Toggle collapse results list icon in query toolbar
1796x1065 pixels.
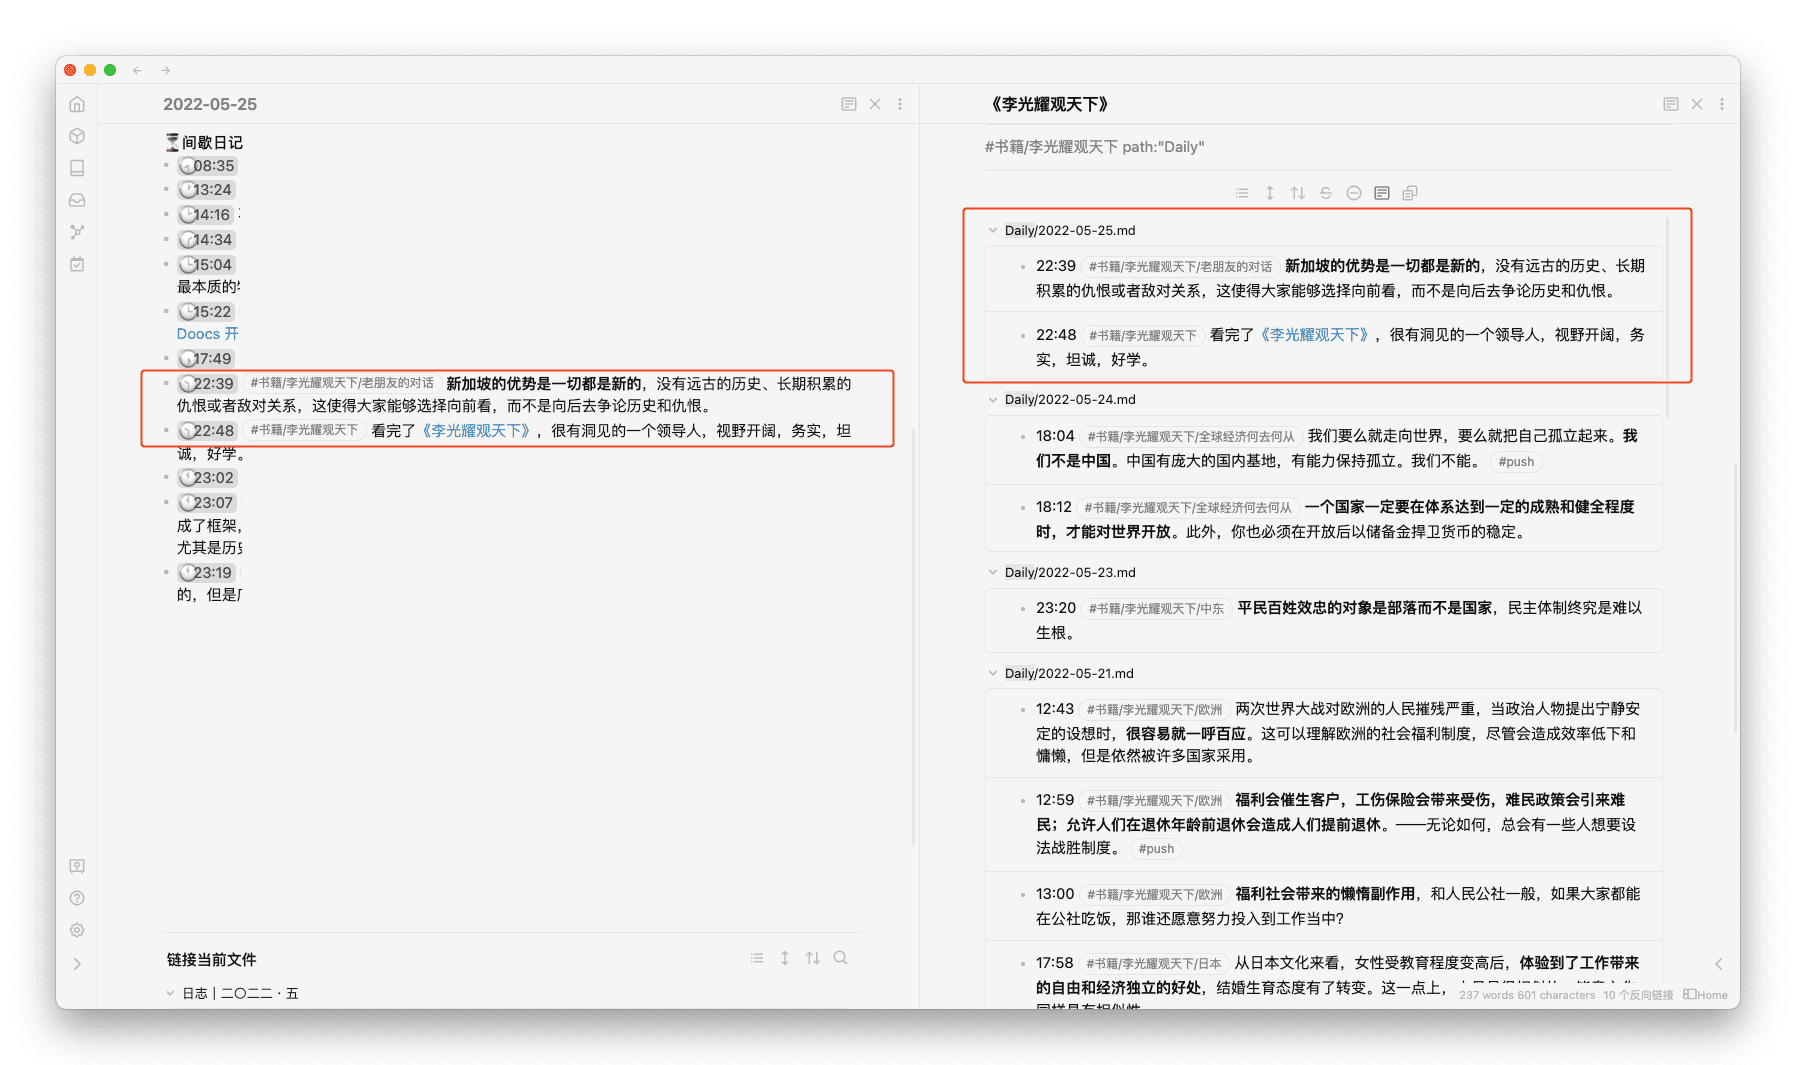pyautogui.click(x=1242, y=193)
